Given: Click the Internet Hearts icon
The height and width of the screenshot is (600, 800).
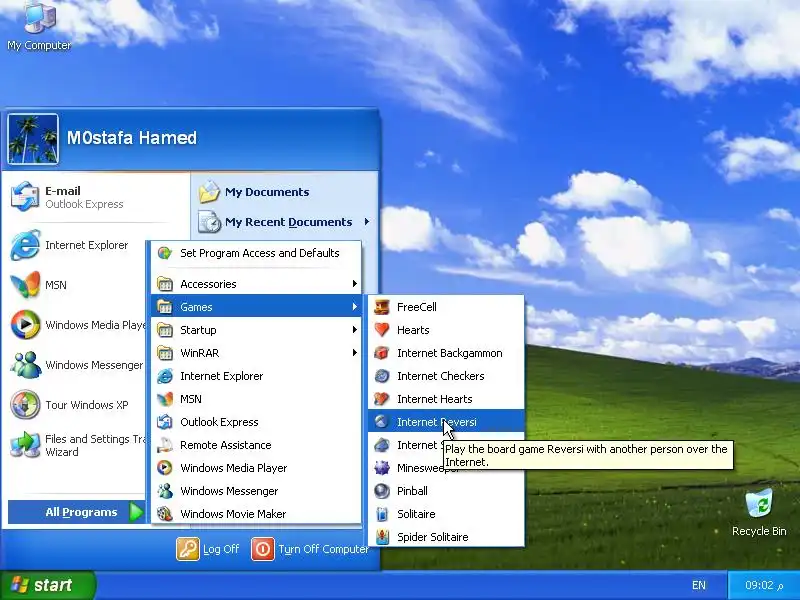Looking at the screenshot, I should pyautogui.click(x=382, y=399).
